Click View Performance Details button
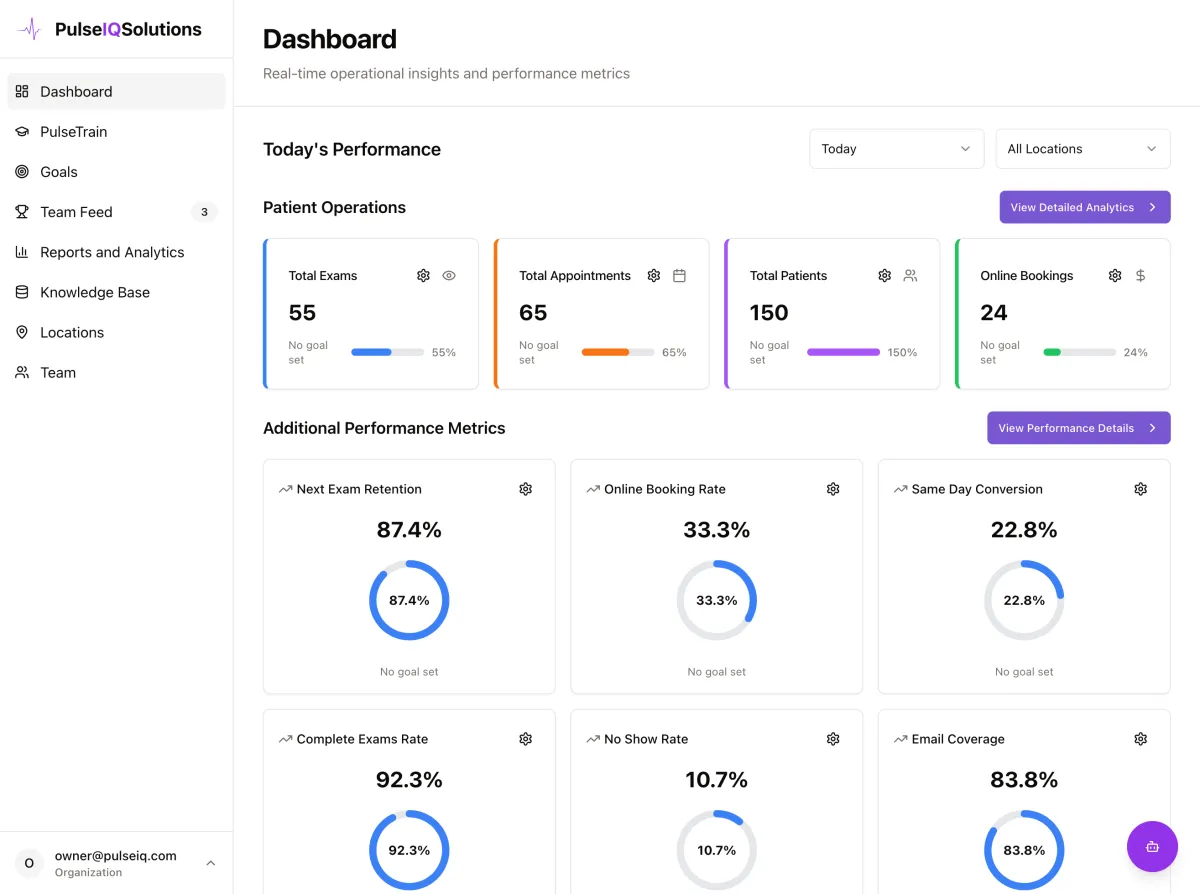Viewport: 1200px width, 894px height. [x=1078, y=428]
